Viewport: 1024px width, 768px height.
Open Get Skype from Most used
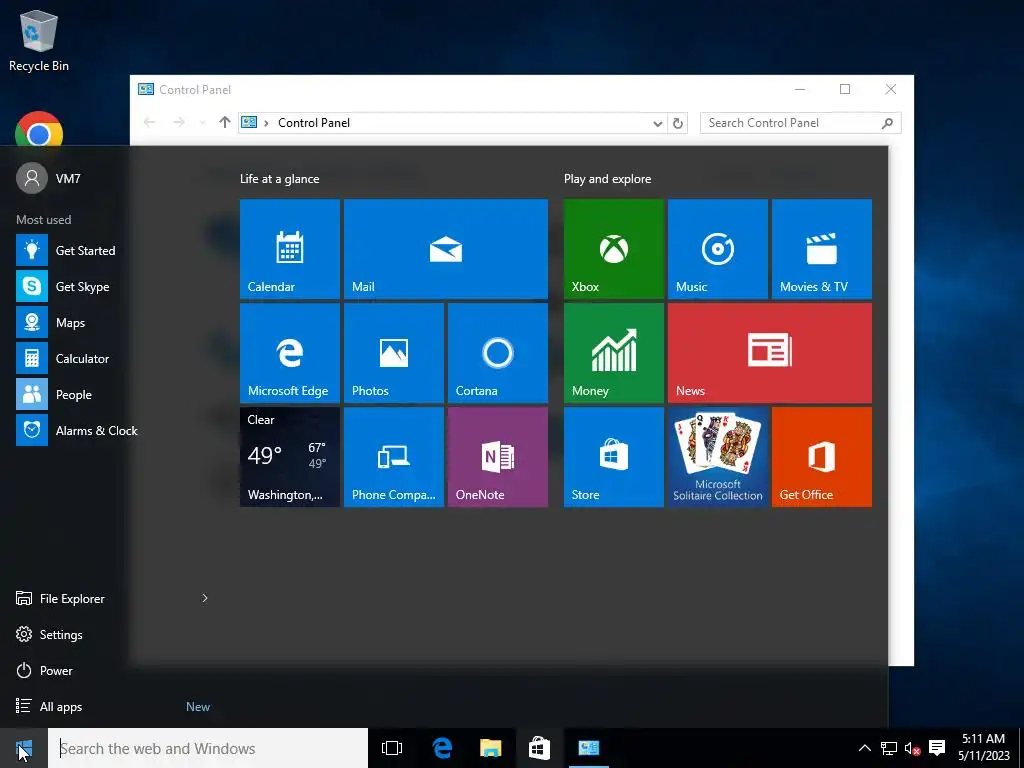pyautogui.click(x=62, y=286)
